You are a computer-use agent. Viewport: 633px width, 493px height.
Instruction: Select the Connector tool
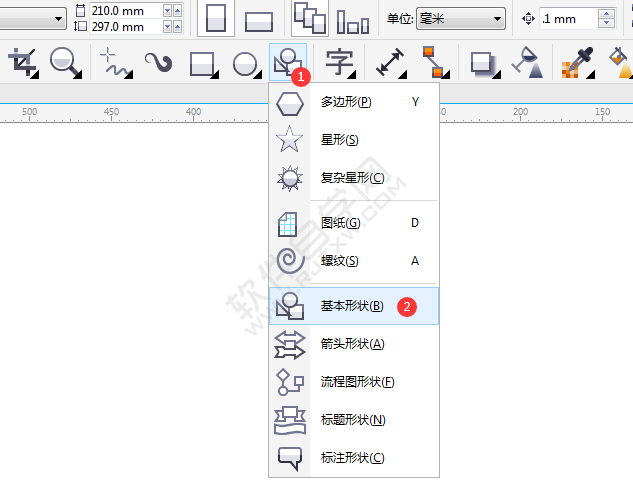tap(435, 62)
